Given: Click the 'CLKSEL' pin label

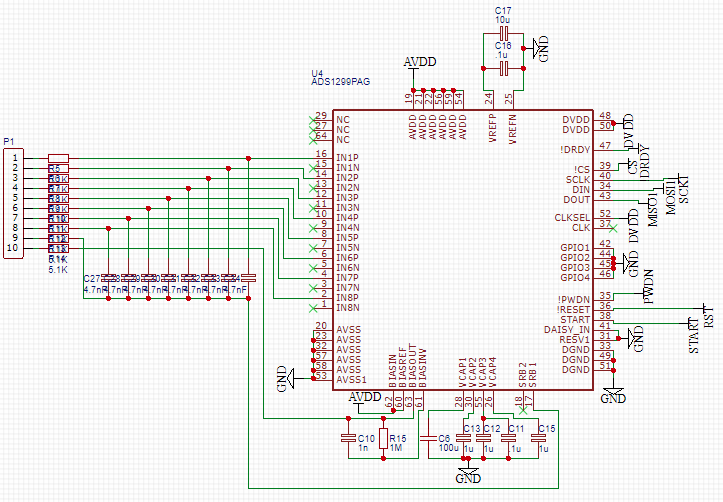Looking at the screenshot, I should (x=572, y=218).
